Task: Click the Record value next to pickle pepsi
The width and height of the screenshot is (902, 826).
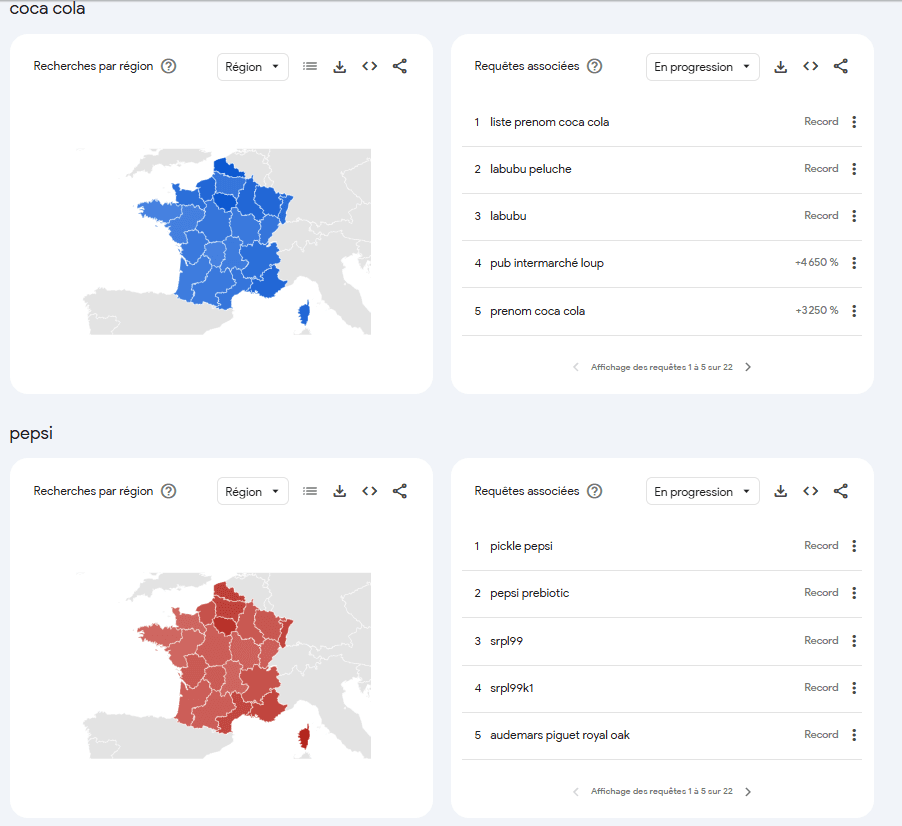Action: pyautogui.click(x=821, y=545)
